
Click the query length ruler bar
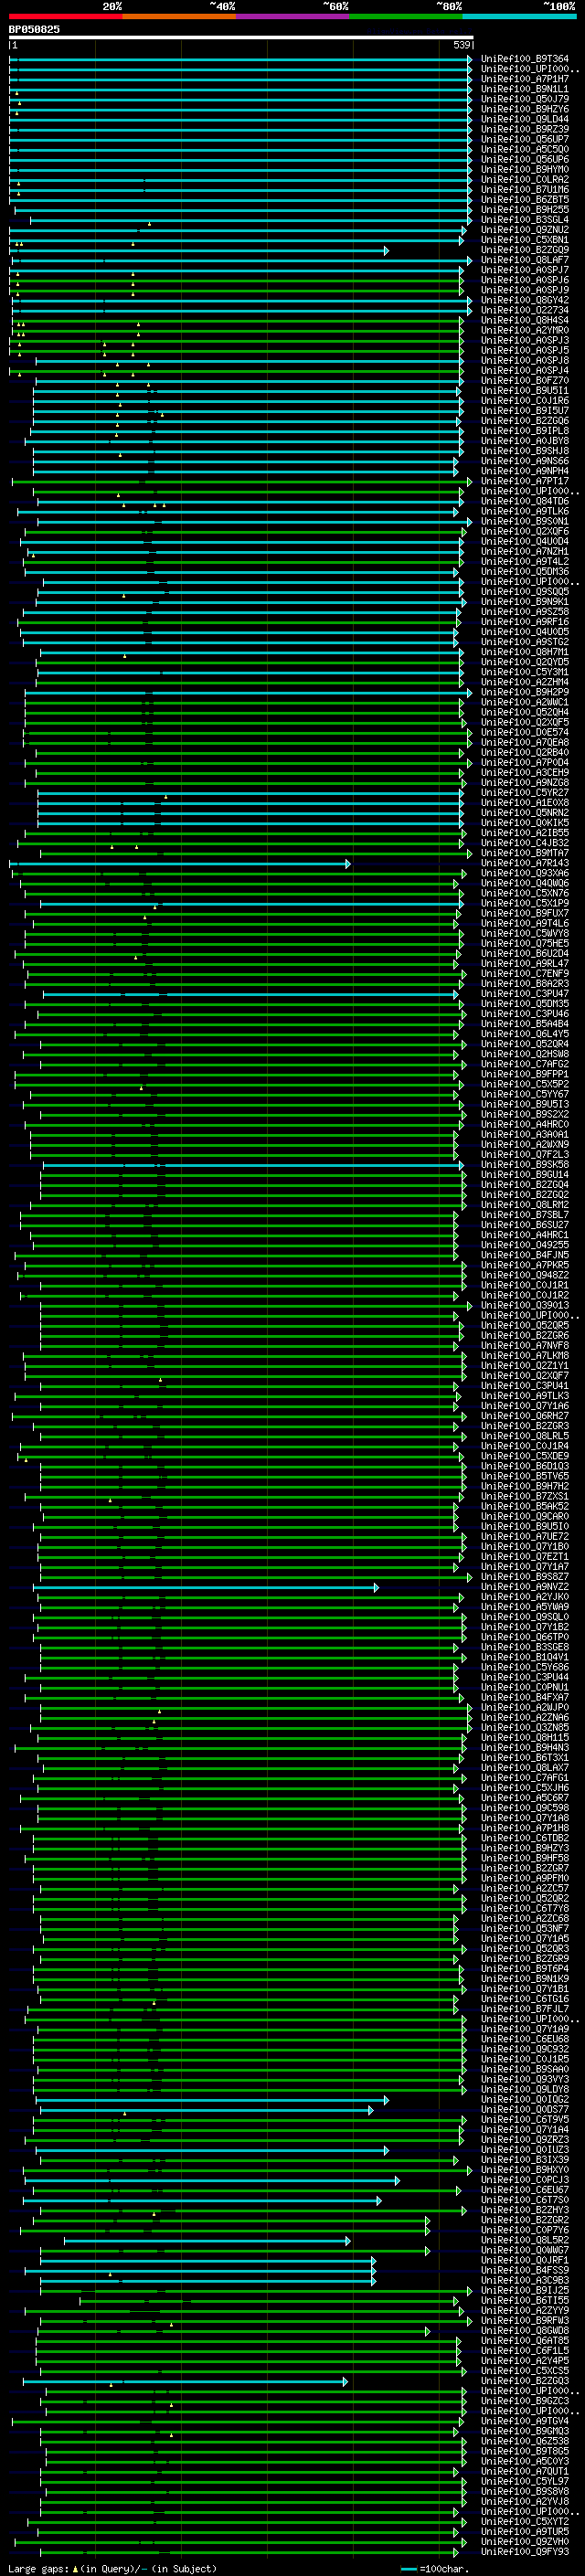point(241,38)
